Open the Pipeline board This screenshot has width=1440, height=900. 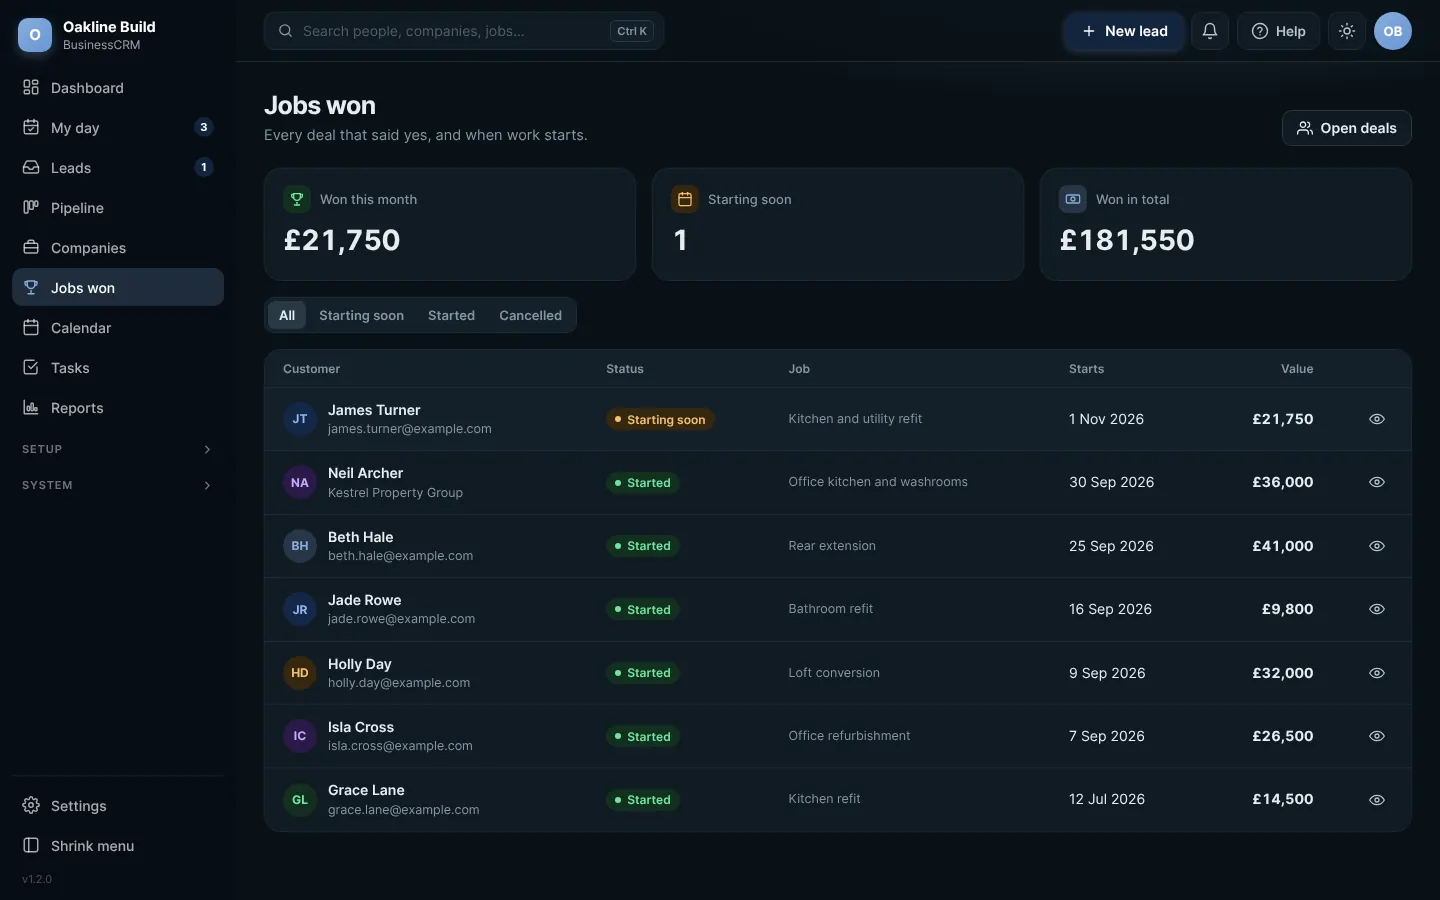pyautogui.click(x=118, y=208)
